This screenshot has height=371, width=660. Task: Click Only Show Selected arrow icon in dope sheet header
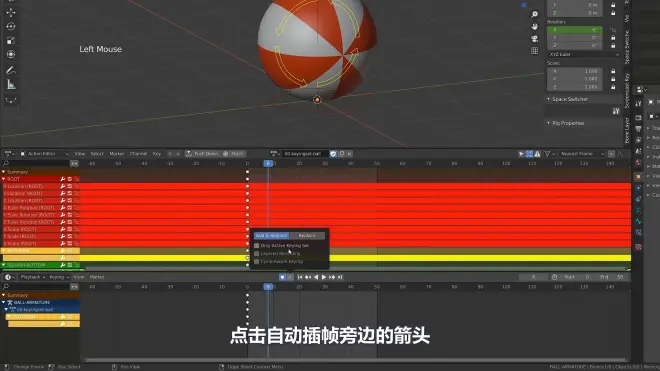521,154
